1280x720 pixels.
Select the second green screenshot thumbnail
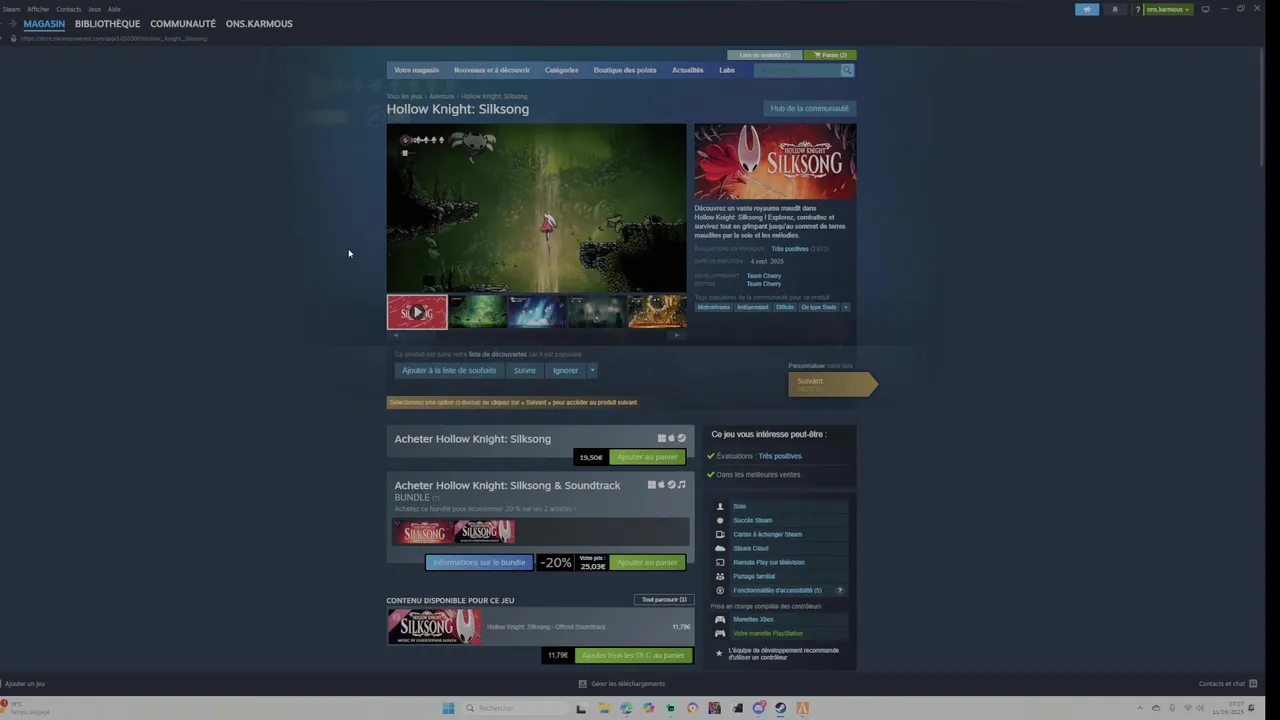(477, 312)
